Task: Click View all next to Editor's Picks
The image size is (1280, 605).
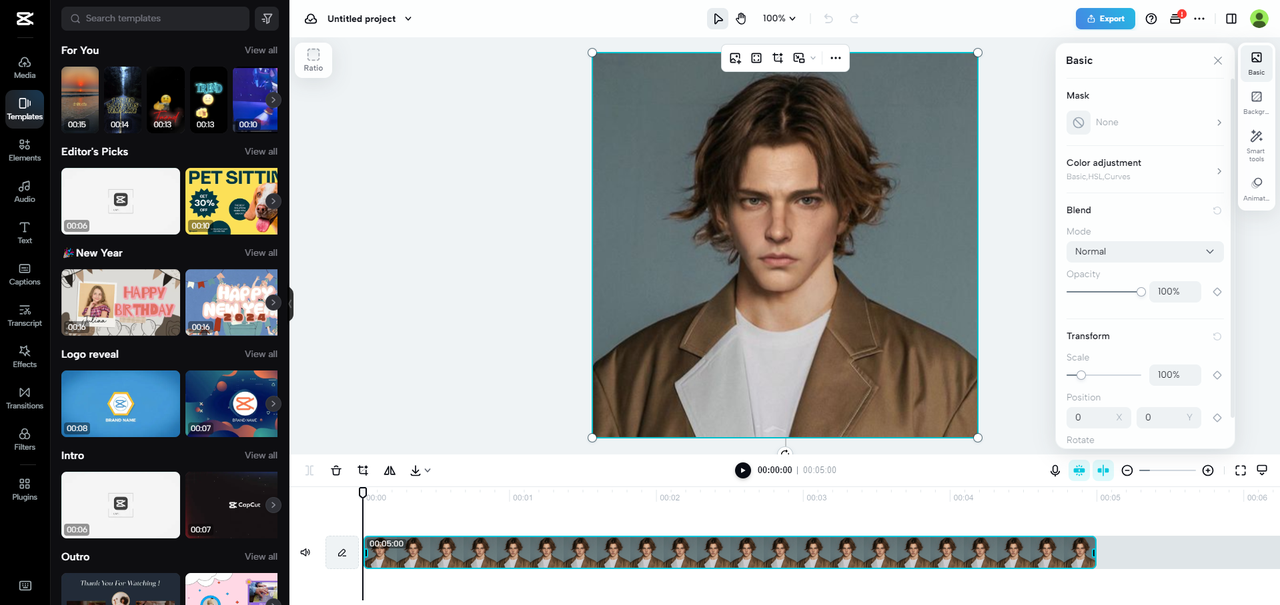Action: (x=261, y=151)
